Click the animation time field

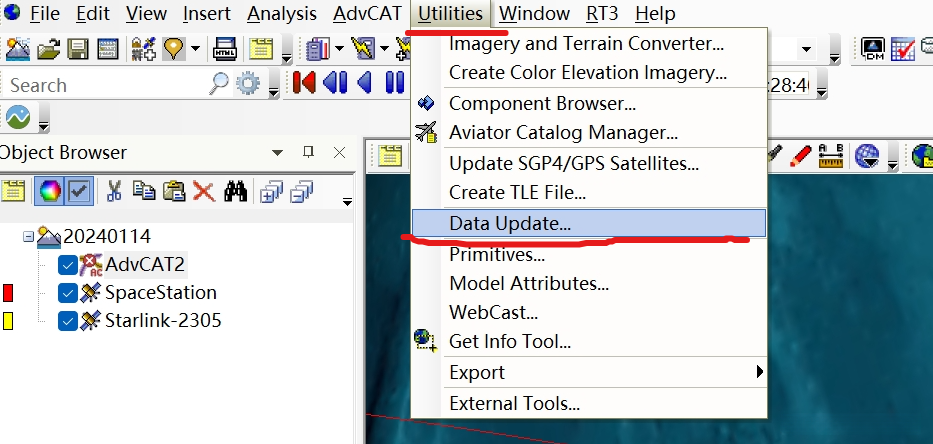[788, 86]
